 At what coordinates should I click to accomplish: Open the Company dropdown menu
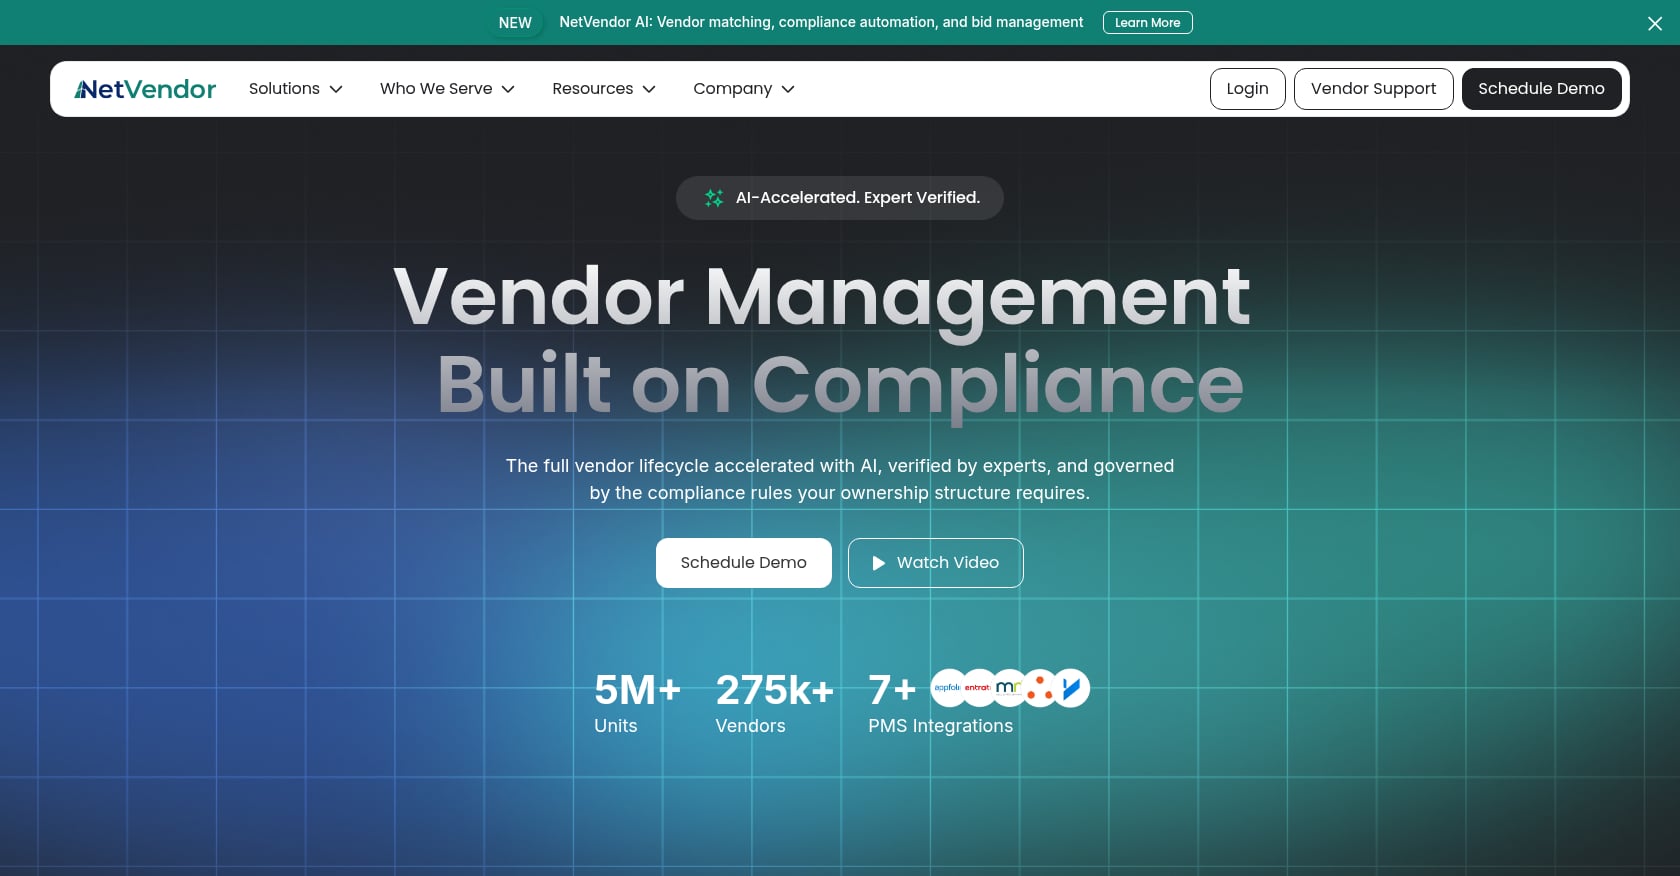[744, 89]
